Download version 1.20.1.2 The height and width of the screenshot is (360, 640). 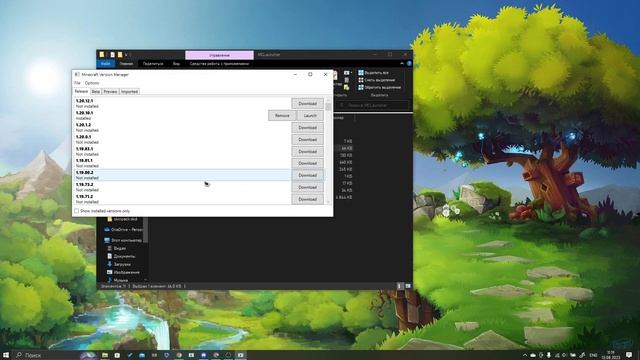[307, 127]
